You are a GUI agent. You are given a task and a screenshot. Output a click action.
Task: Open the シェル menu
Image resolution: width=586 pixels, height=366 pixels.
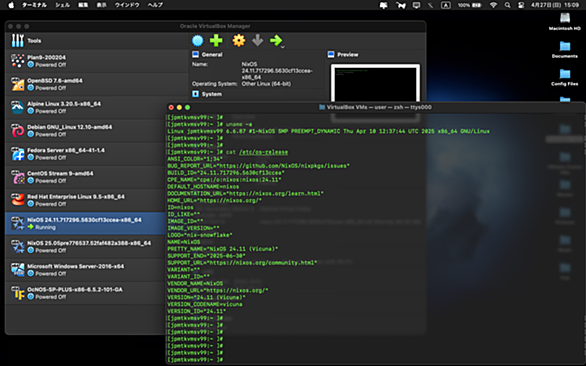[63, 5]
